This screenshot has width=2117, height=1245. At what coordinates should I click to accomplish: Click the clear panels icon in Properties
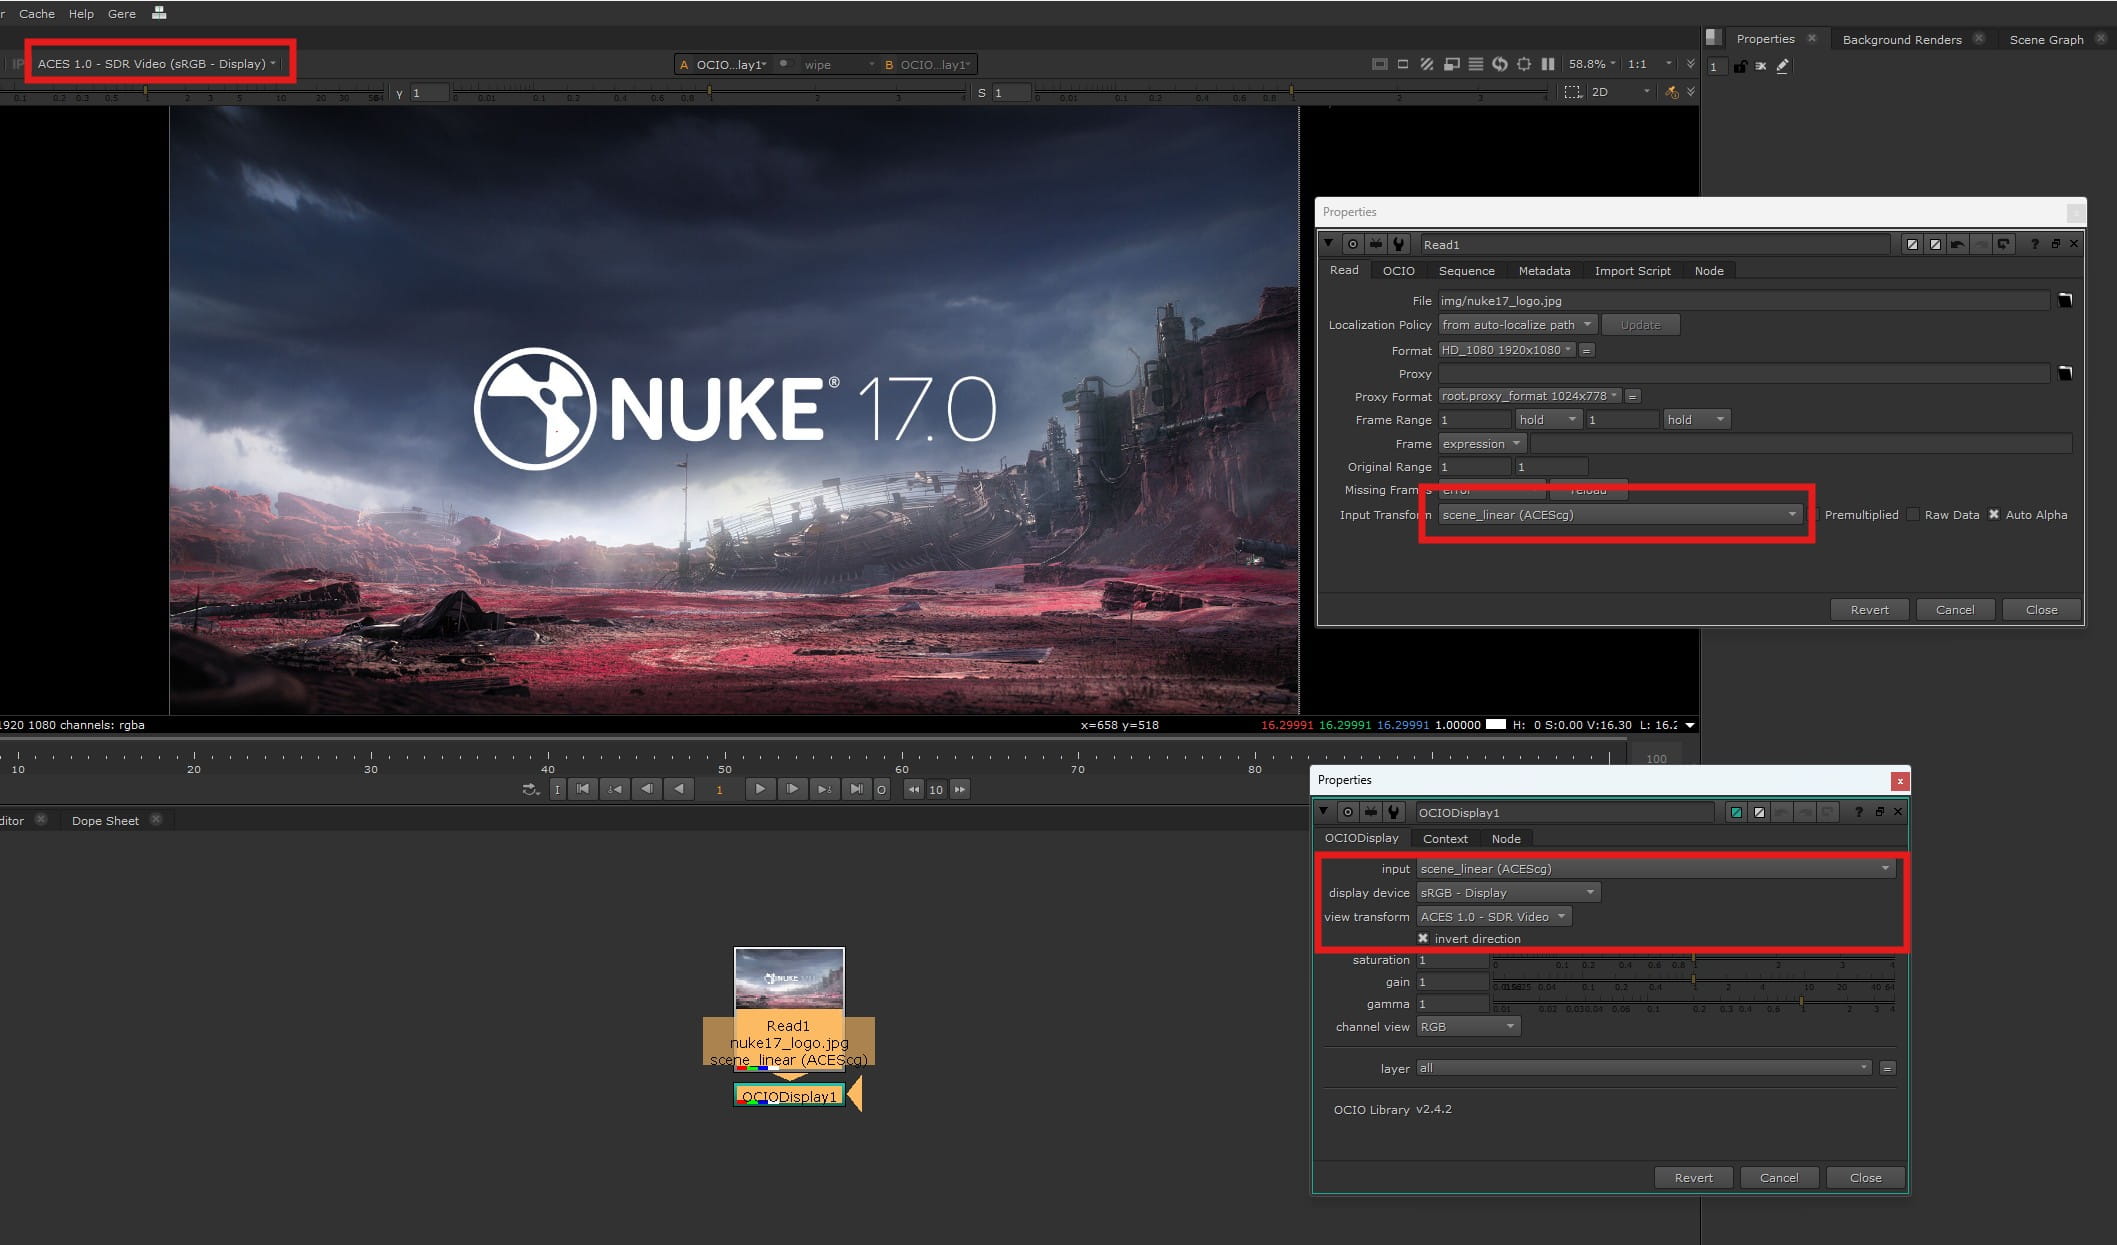pos(1761,66)
